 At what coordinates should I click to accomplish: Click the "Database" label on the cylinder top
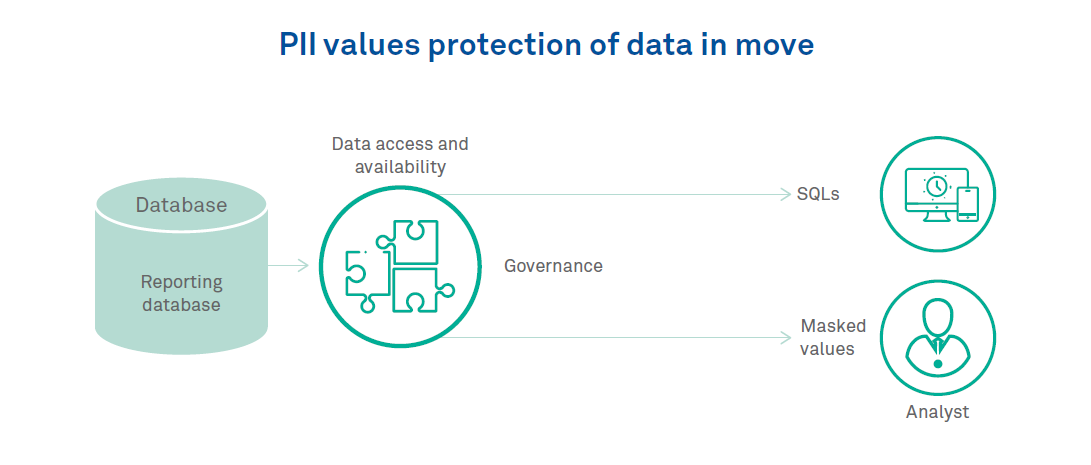coord(181,205)
